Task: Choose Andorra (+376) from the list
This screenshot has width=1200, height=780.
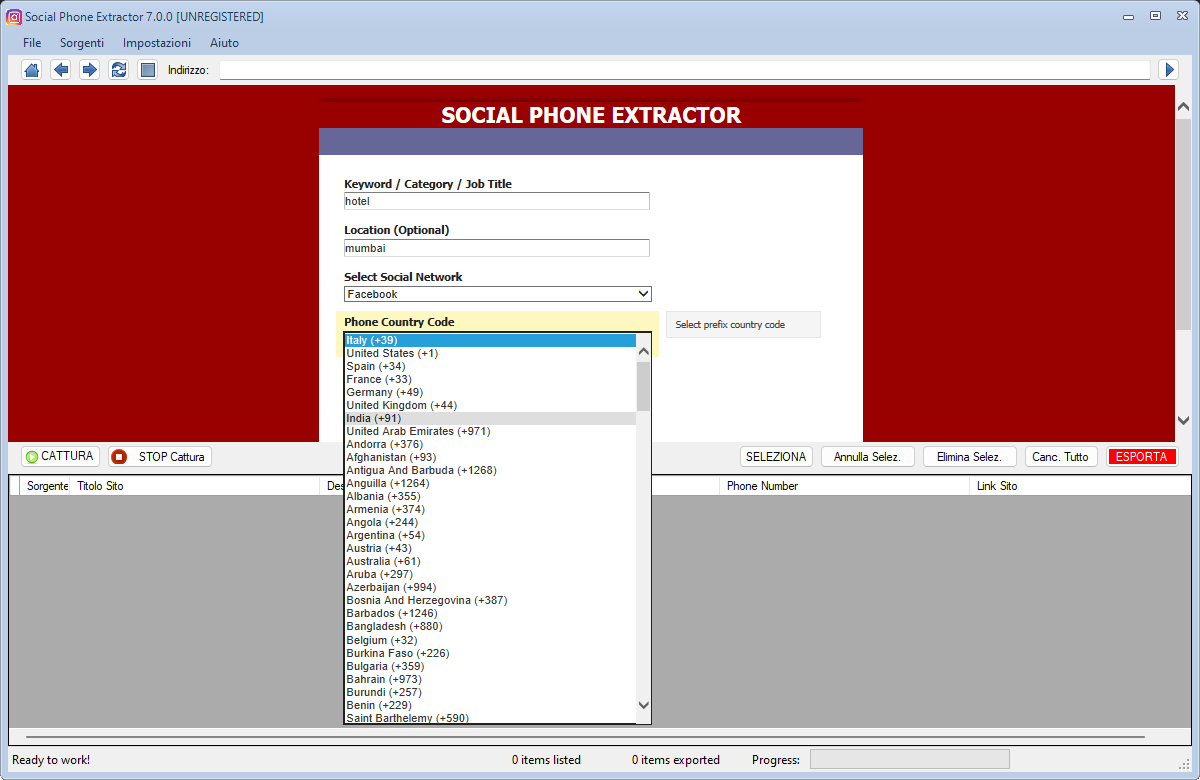Action: 490,444
